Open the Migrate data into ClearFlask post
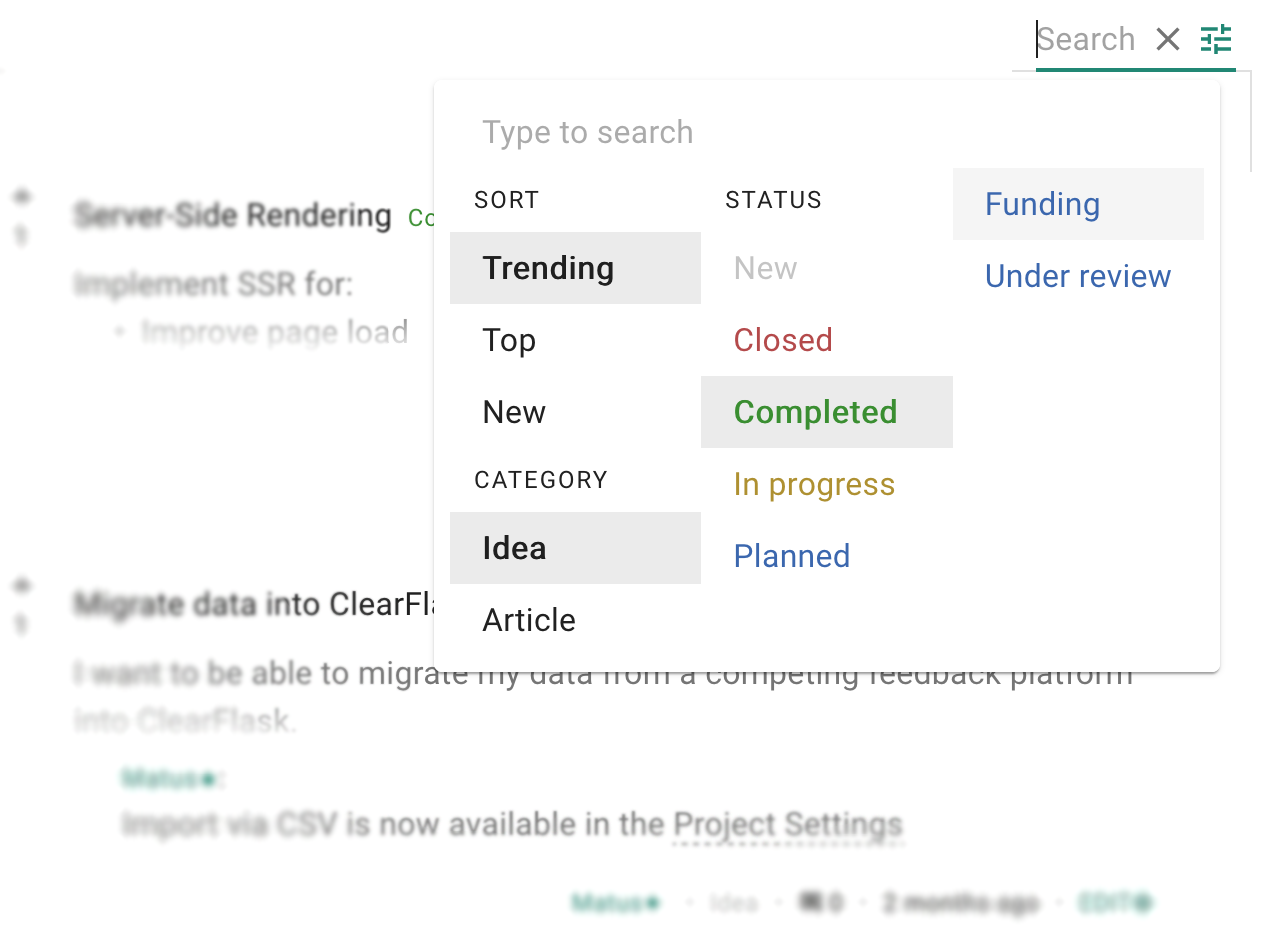This screenshot has height=932, width=1264. [x=254, y=604]
